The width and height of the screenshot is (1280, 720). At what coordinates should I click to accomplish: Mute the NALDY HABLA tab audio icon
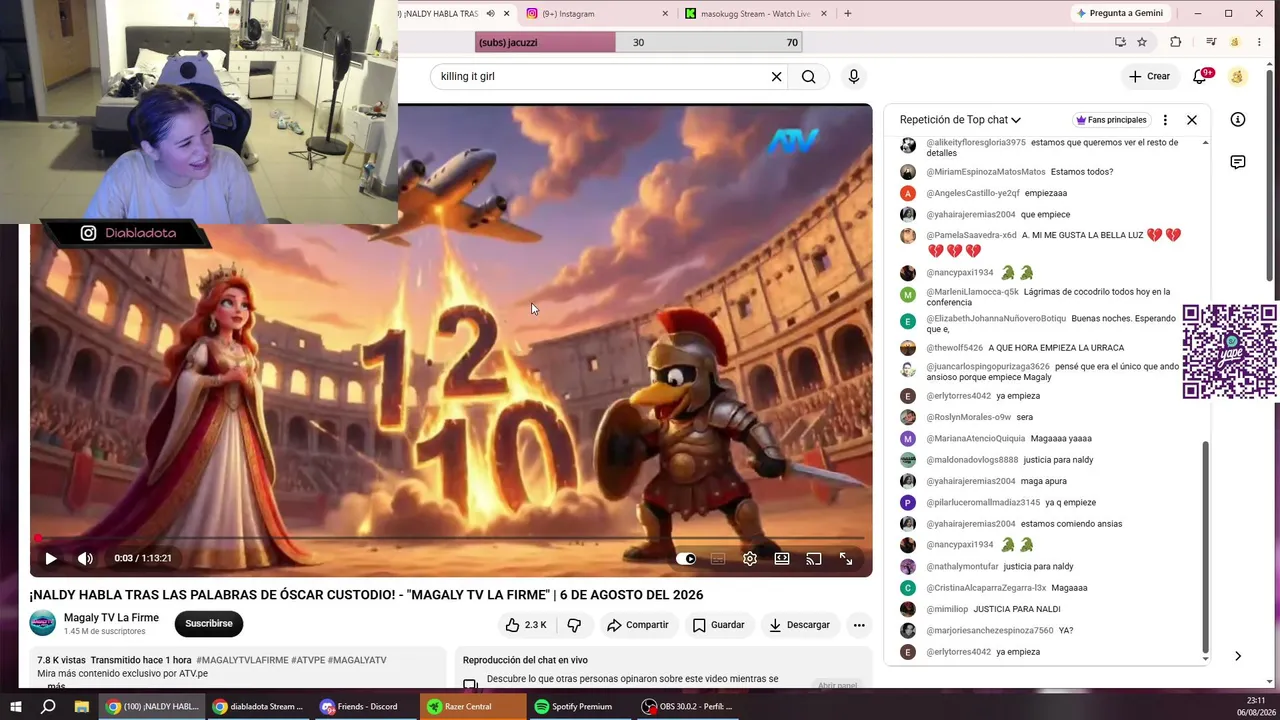(490, 14)
